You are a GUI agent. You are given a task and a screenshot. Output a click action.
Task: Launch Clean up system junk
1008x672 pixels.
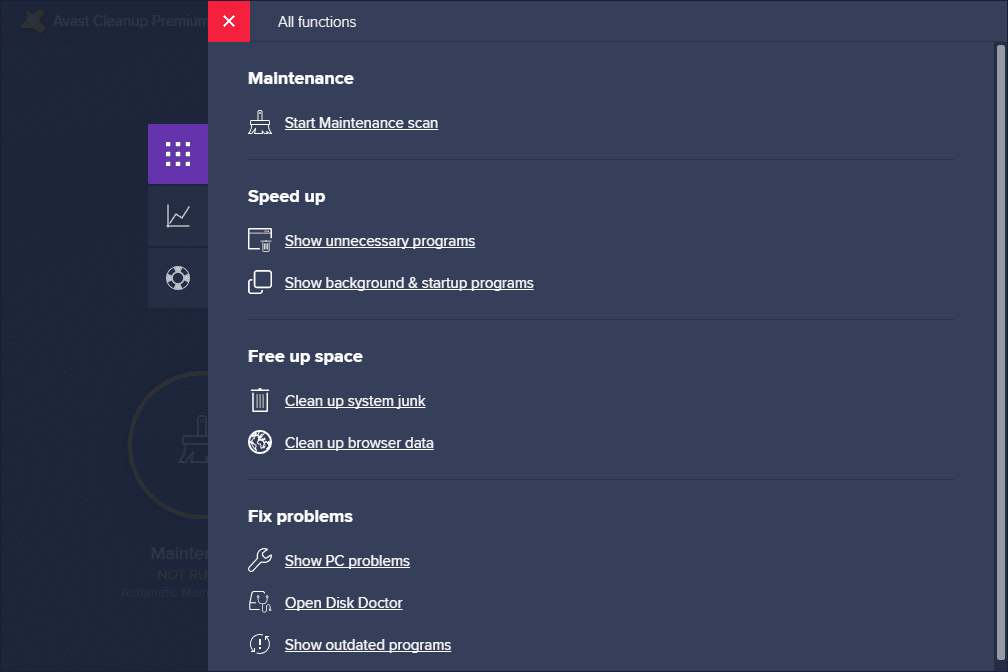[x=355, y=400]
